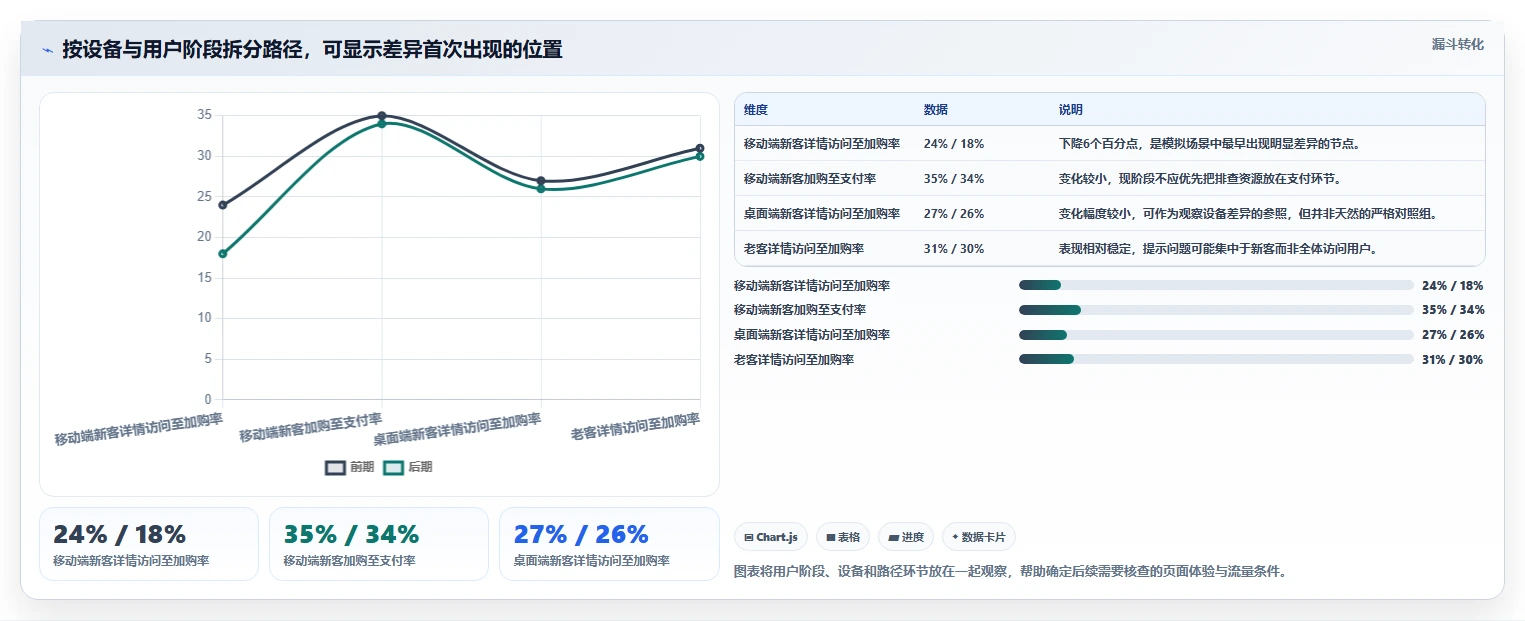Click the note starting 下降6个百分点
1525x621 pixels.
[x=1208, y=144]
